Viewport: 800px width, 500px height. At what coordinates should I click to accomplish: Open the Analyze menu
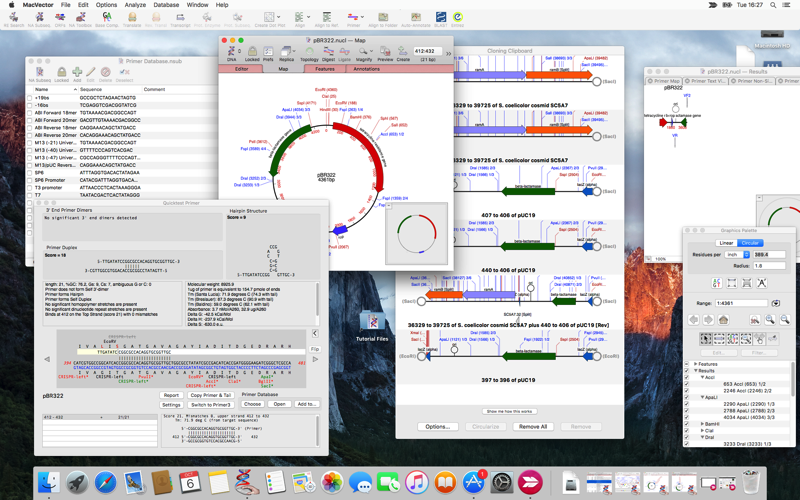click(135, 5)
